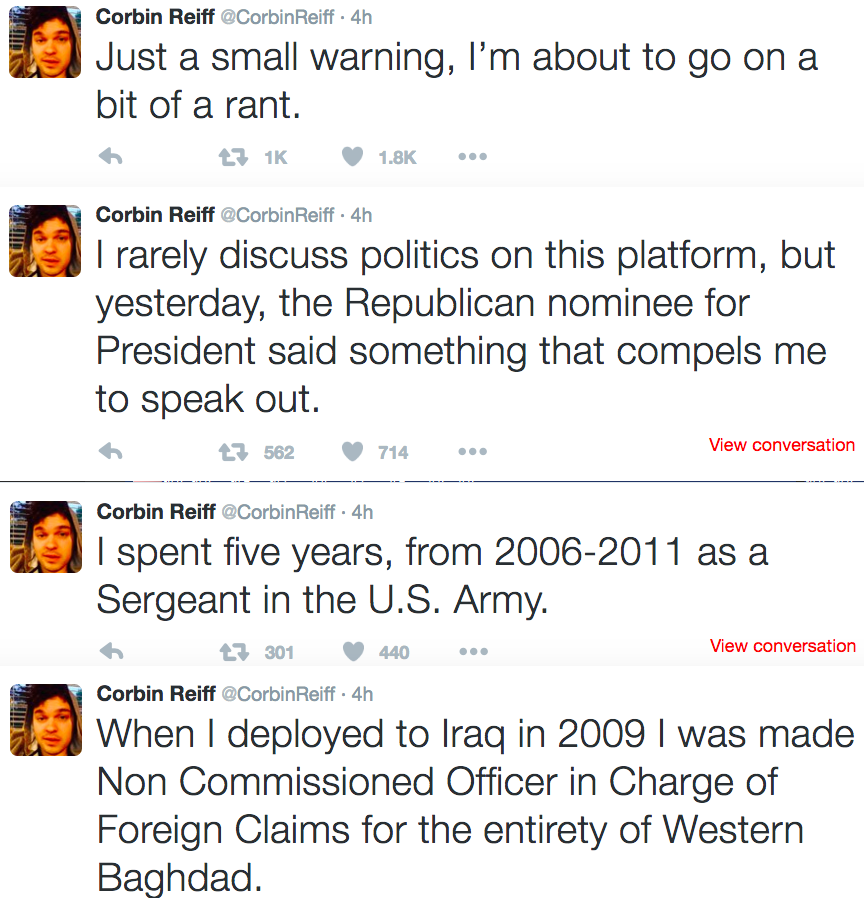Screen dimensions: 864x898
Task: Retweet the tweet with 301 retweets
Action: click(234, 652)
